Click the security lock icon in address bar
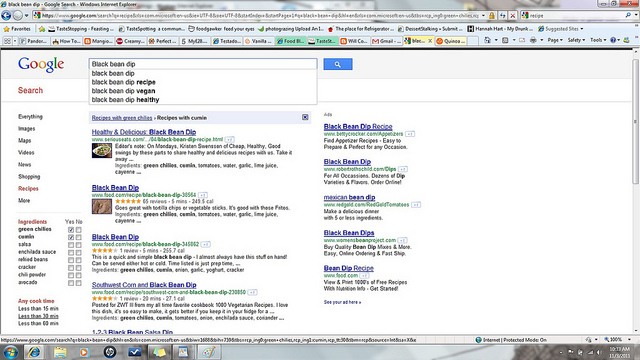640x360 pixels. click(492, 16)
